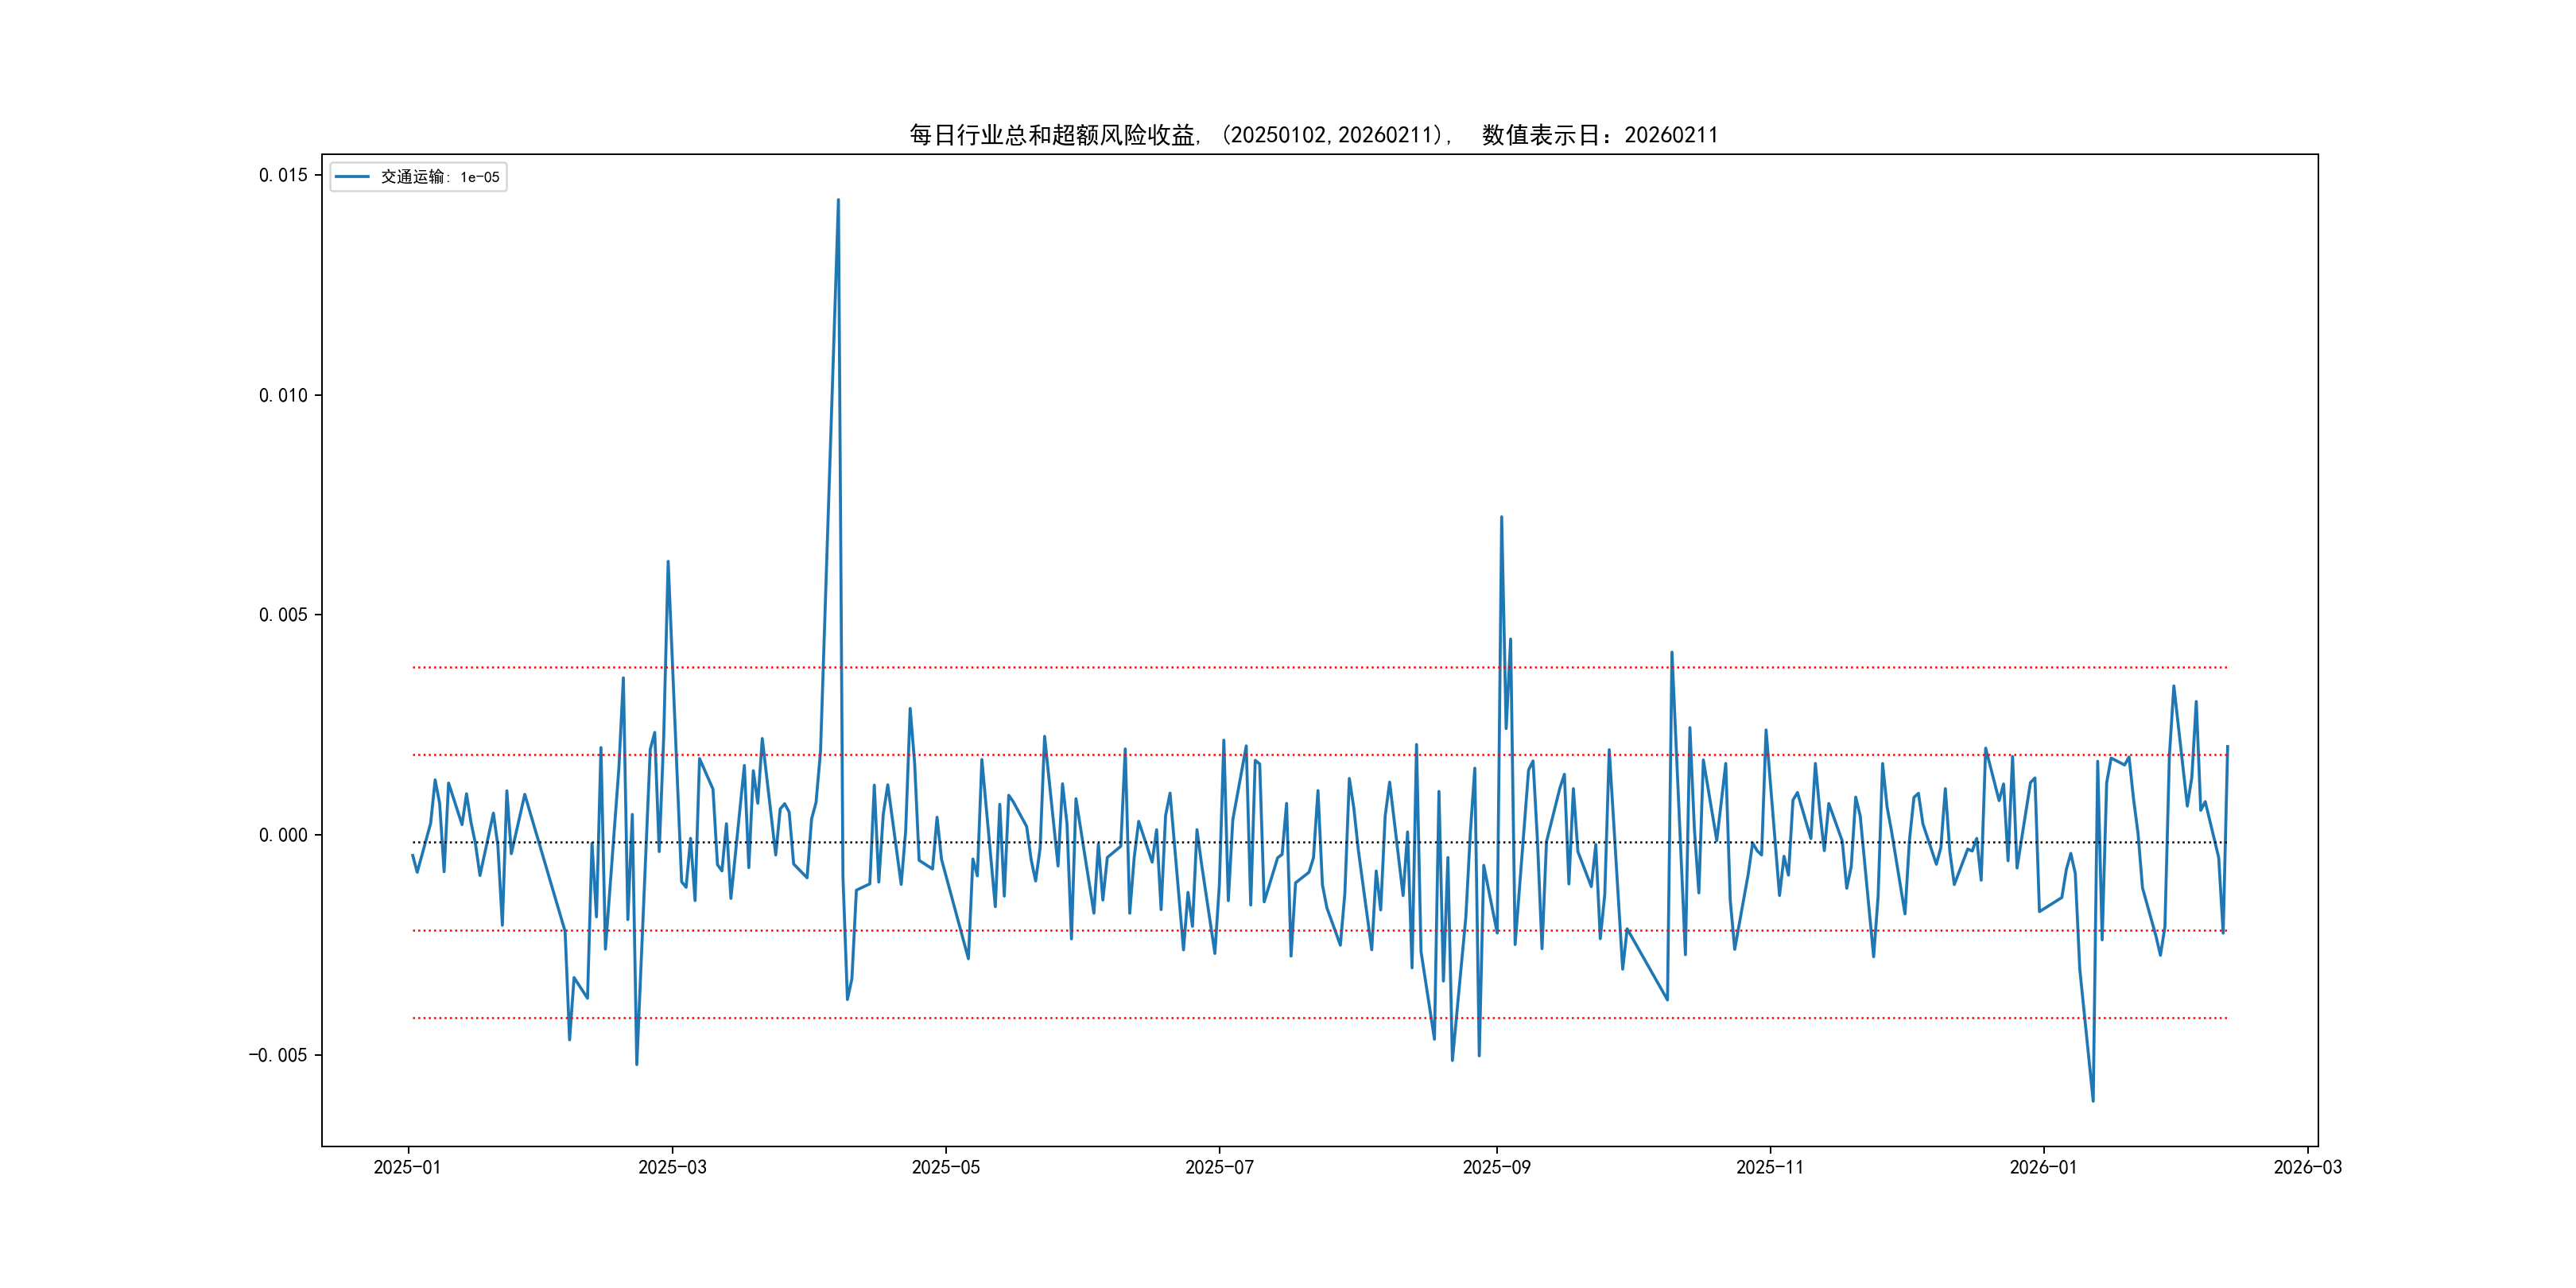Click the 2026-03 x-axis label
Viewport: 2576px width, 1288px height.
pos(2307,1167)
